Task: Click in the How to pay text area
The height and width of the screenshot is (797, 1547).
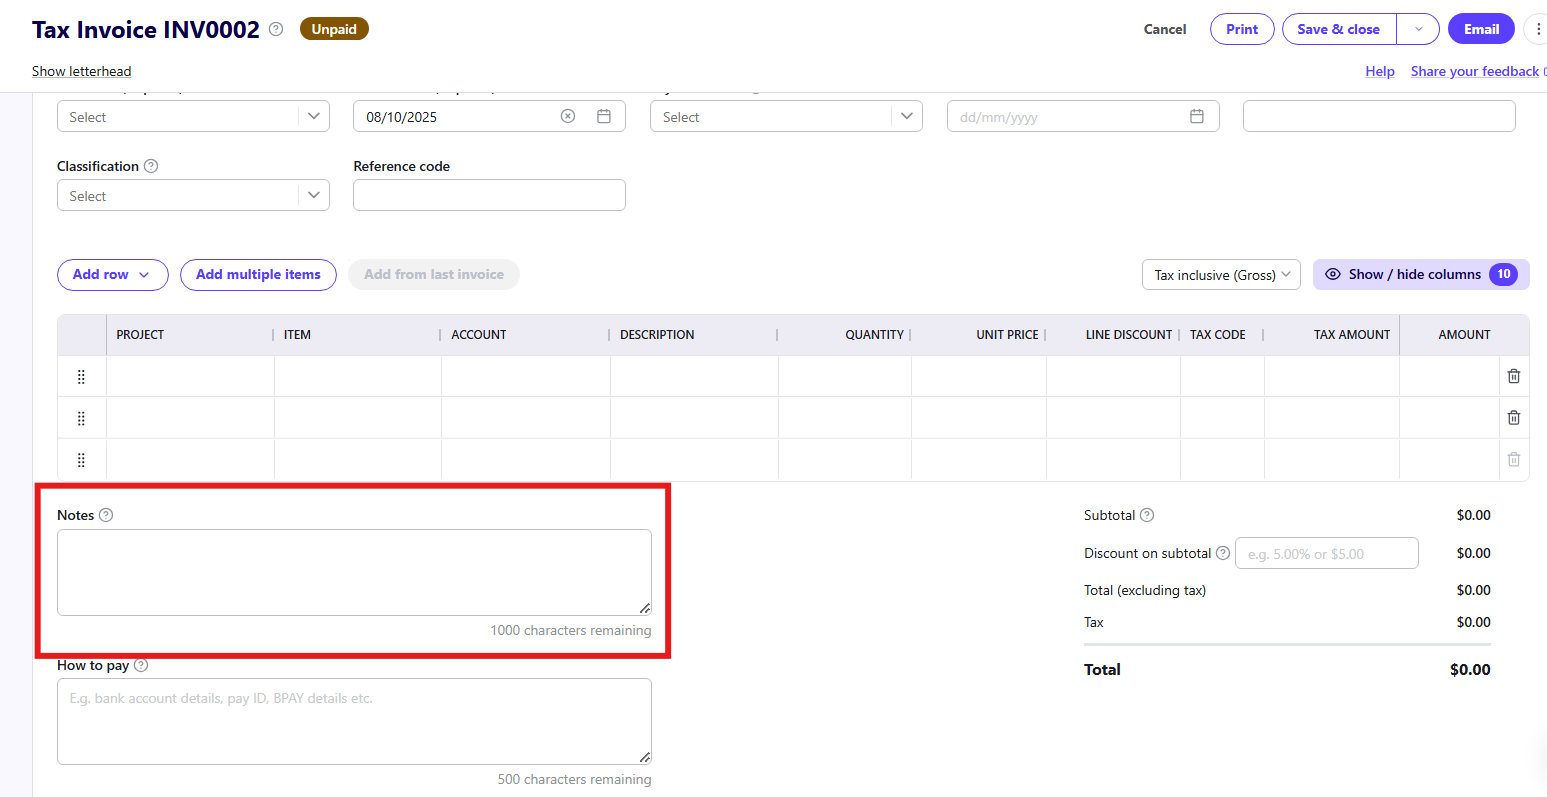Action: coord(354,721)
